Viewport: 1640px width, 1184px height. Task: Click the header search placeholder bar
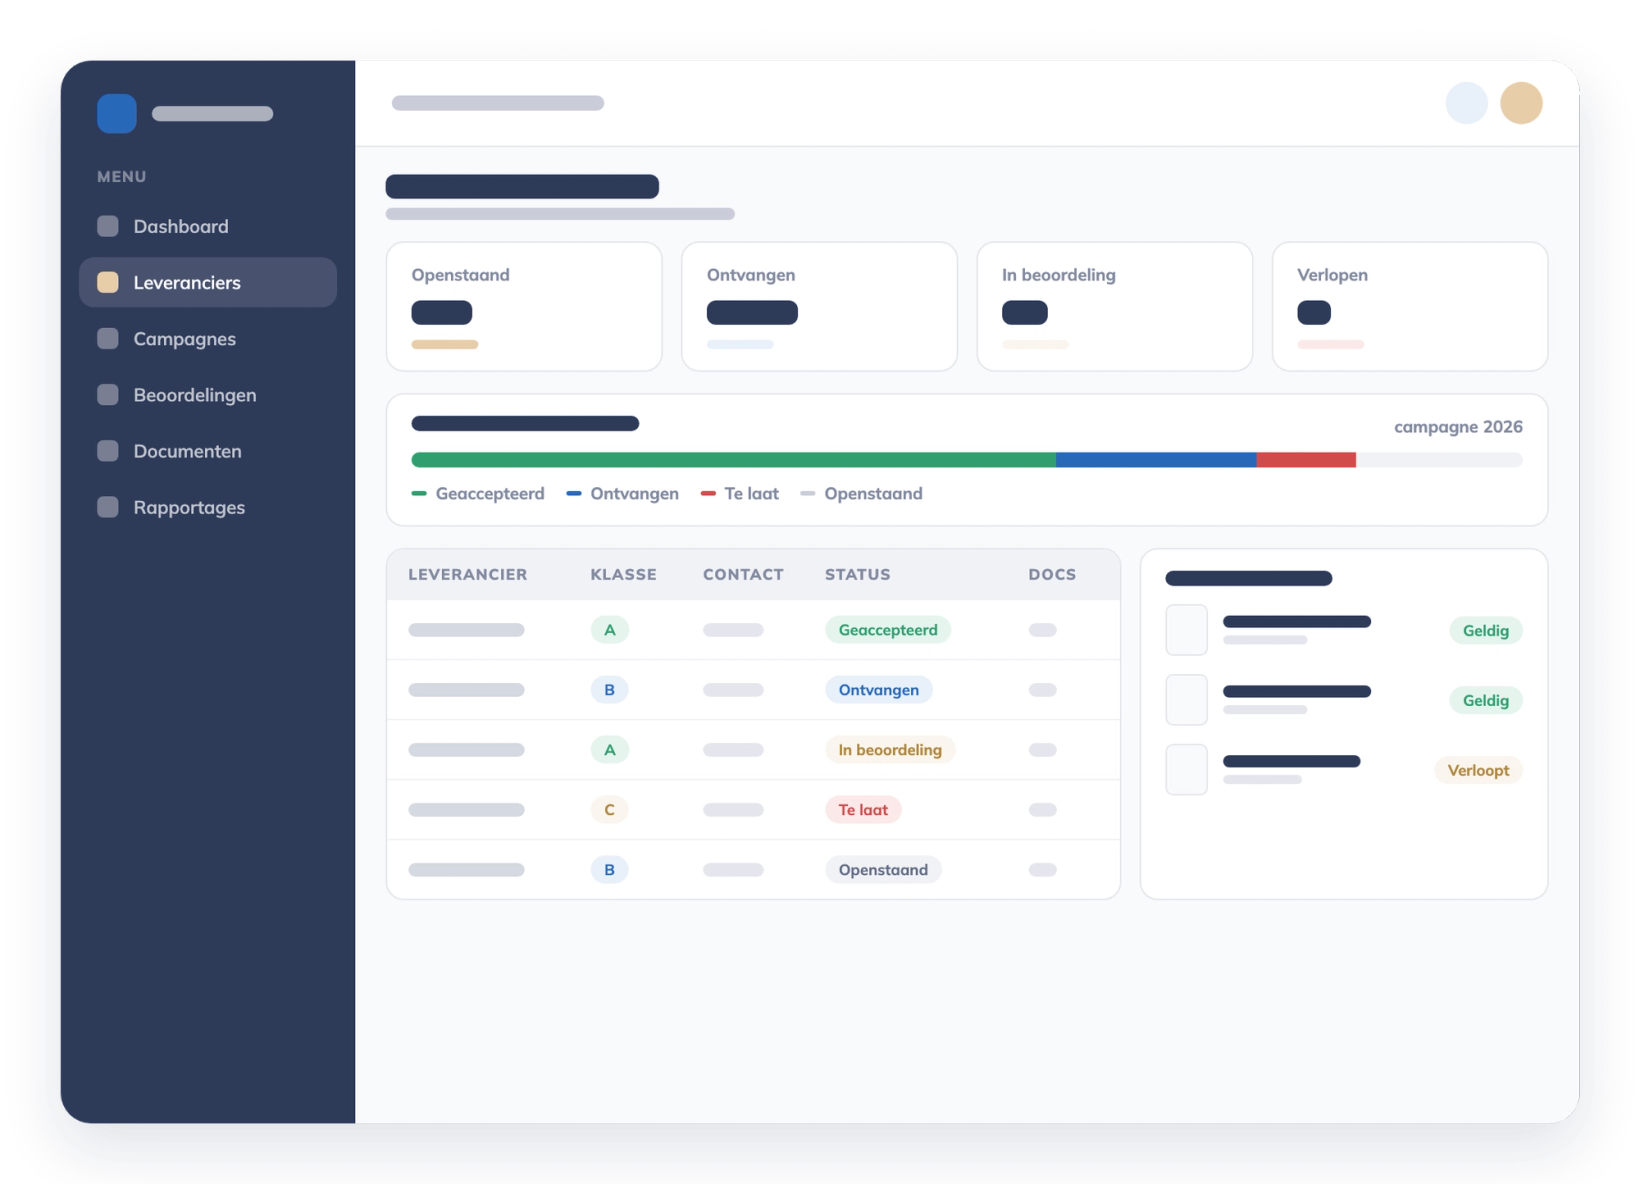[x=498, y=103]
